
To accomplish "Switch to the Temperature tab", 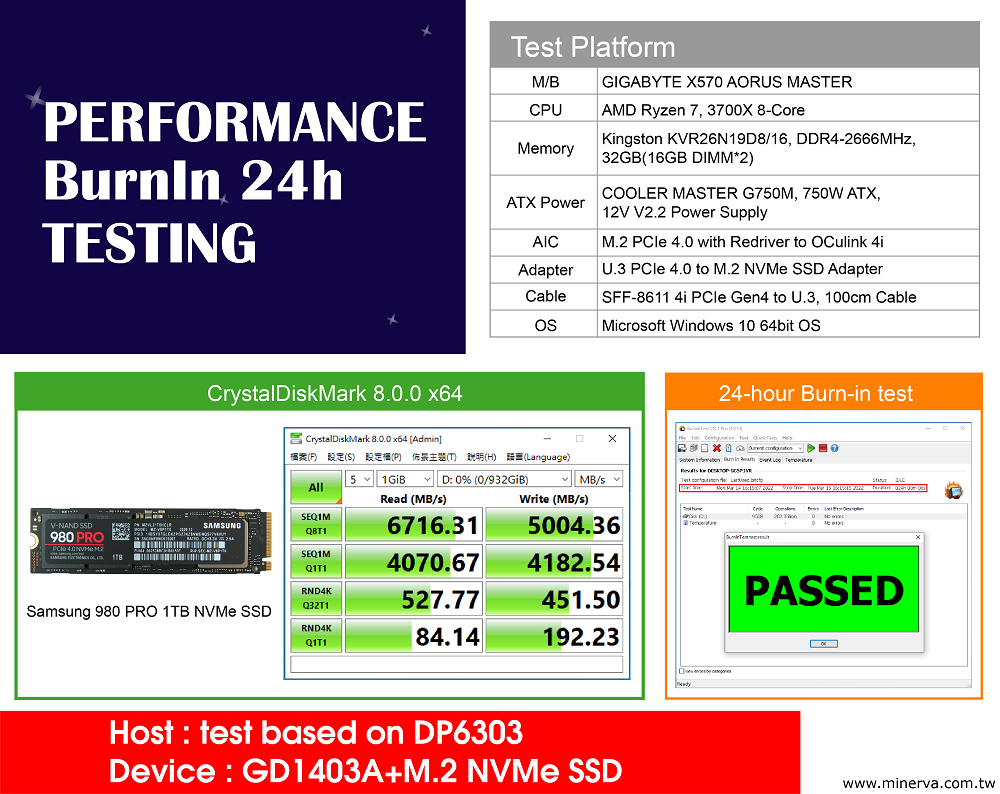I will [798, 460].
